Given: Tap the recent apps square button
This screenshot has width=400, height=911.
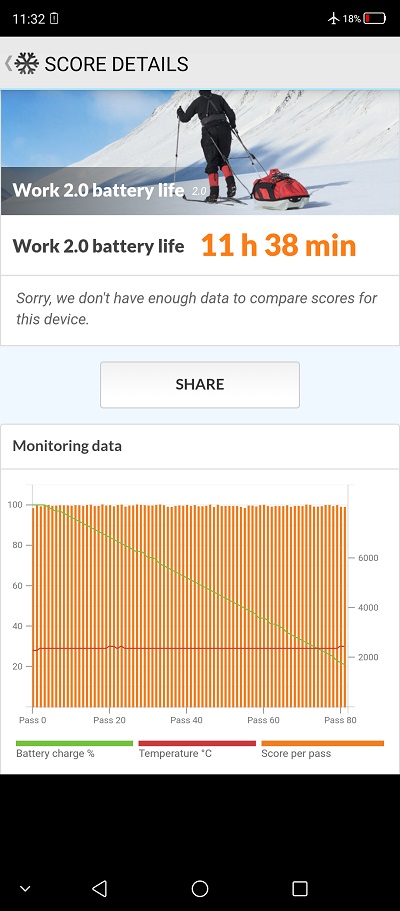Looking at the screenshot, I should (300, 888).
